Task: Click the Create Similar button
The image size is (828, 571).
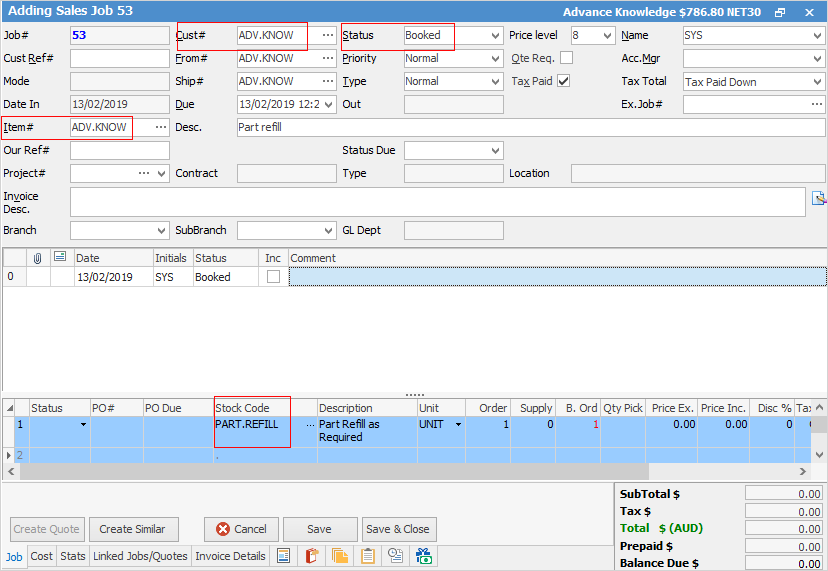Action: [x=133, y=529]
